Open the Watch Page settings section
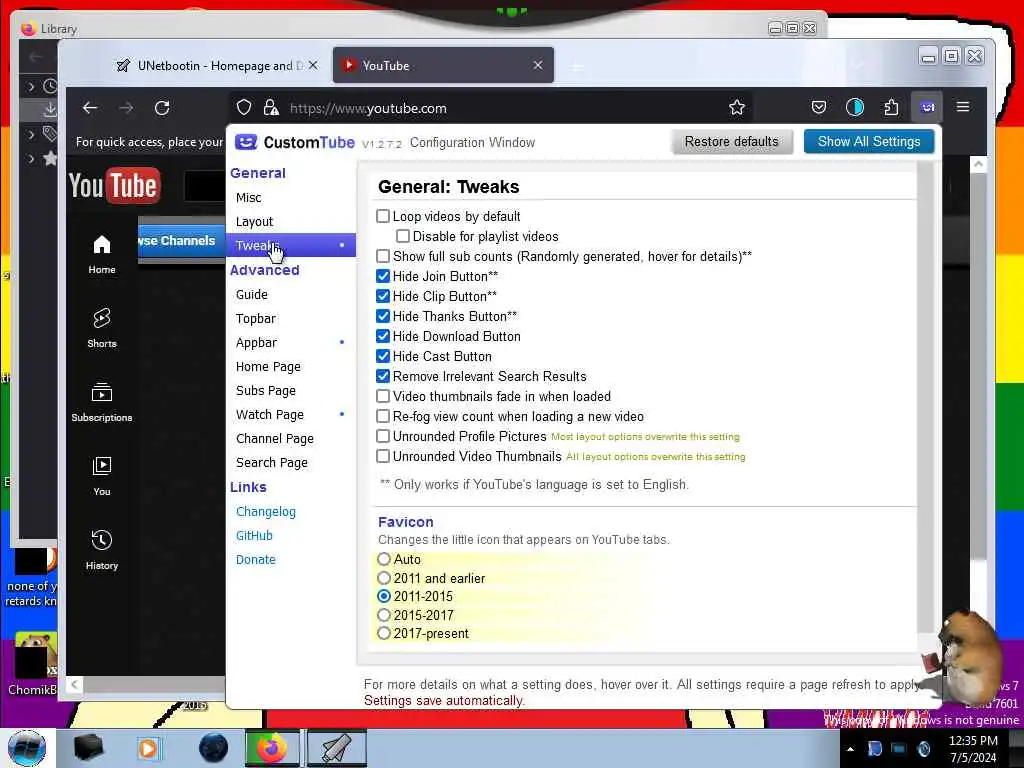This screenshot has height=768, width=1024. [x=291, y=415]
